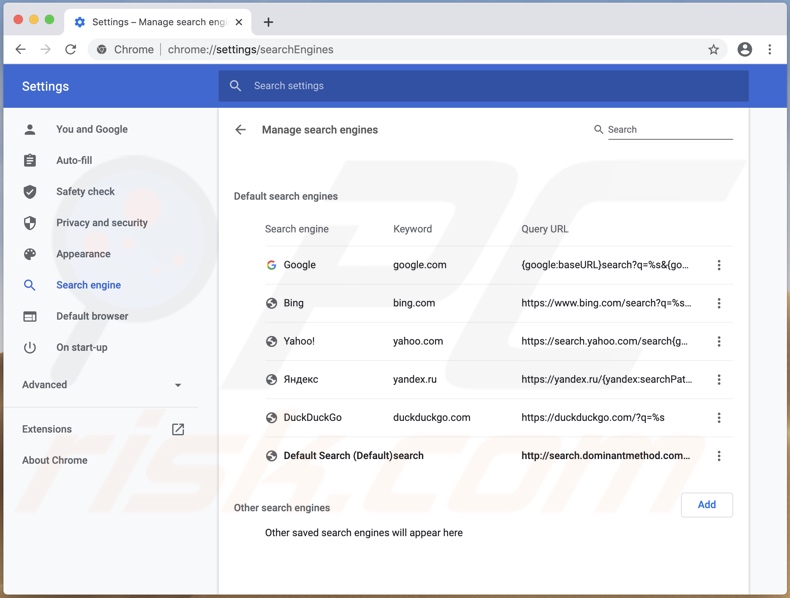Open more actions for Яндекс
This screenshot has height=598, width=790.
point(719,379)
